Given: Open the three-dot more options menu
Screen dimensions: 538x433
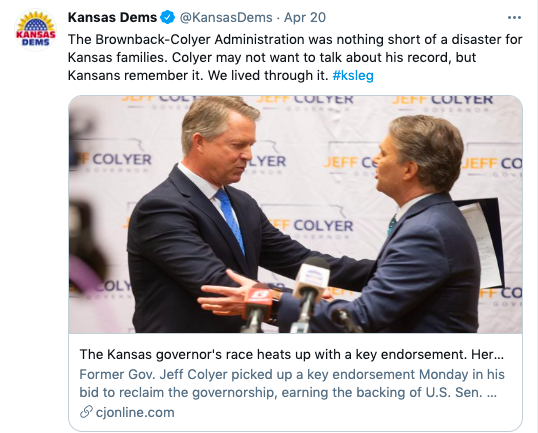Looking at the screenshot, I should tap(514, 17).
